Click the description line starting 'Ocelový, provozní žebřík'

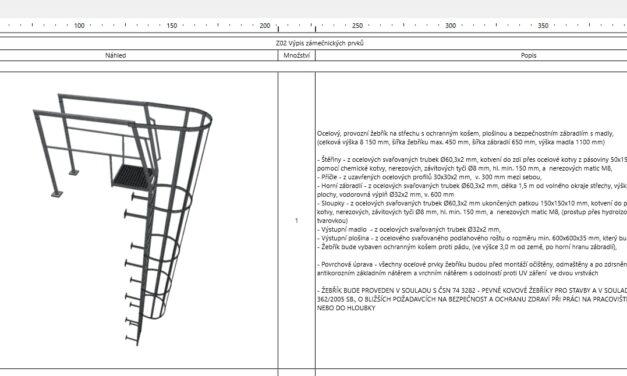(465, 134)
